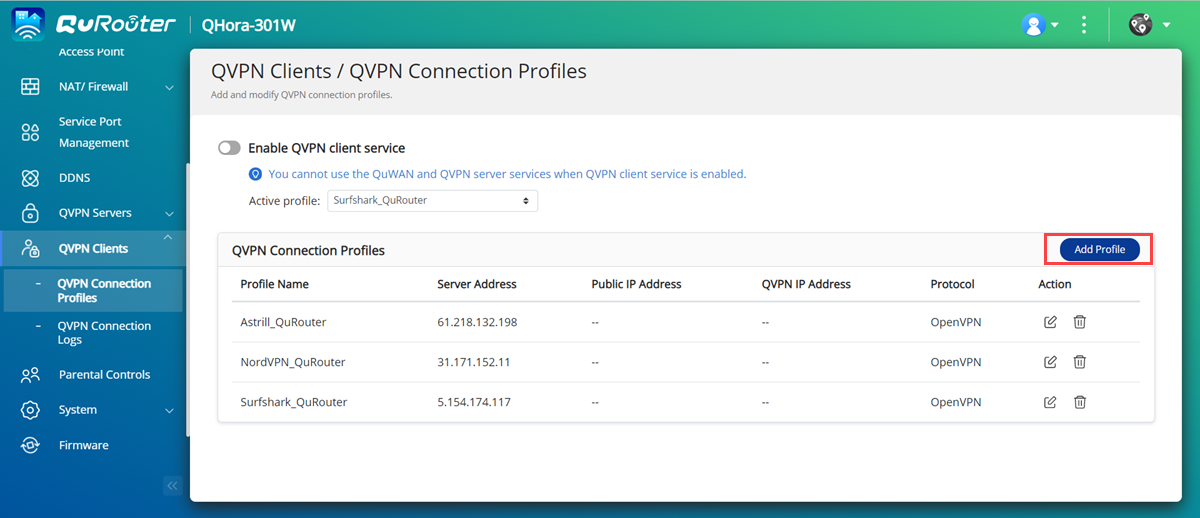Click OpenVPN protocol in Astrill_QuRouter row

coord(956,322)
